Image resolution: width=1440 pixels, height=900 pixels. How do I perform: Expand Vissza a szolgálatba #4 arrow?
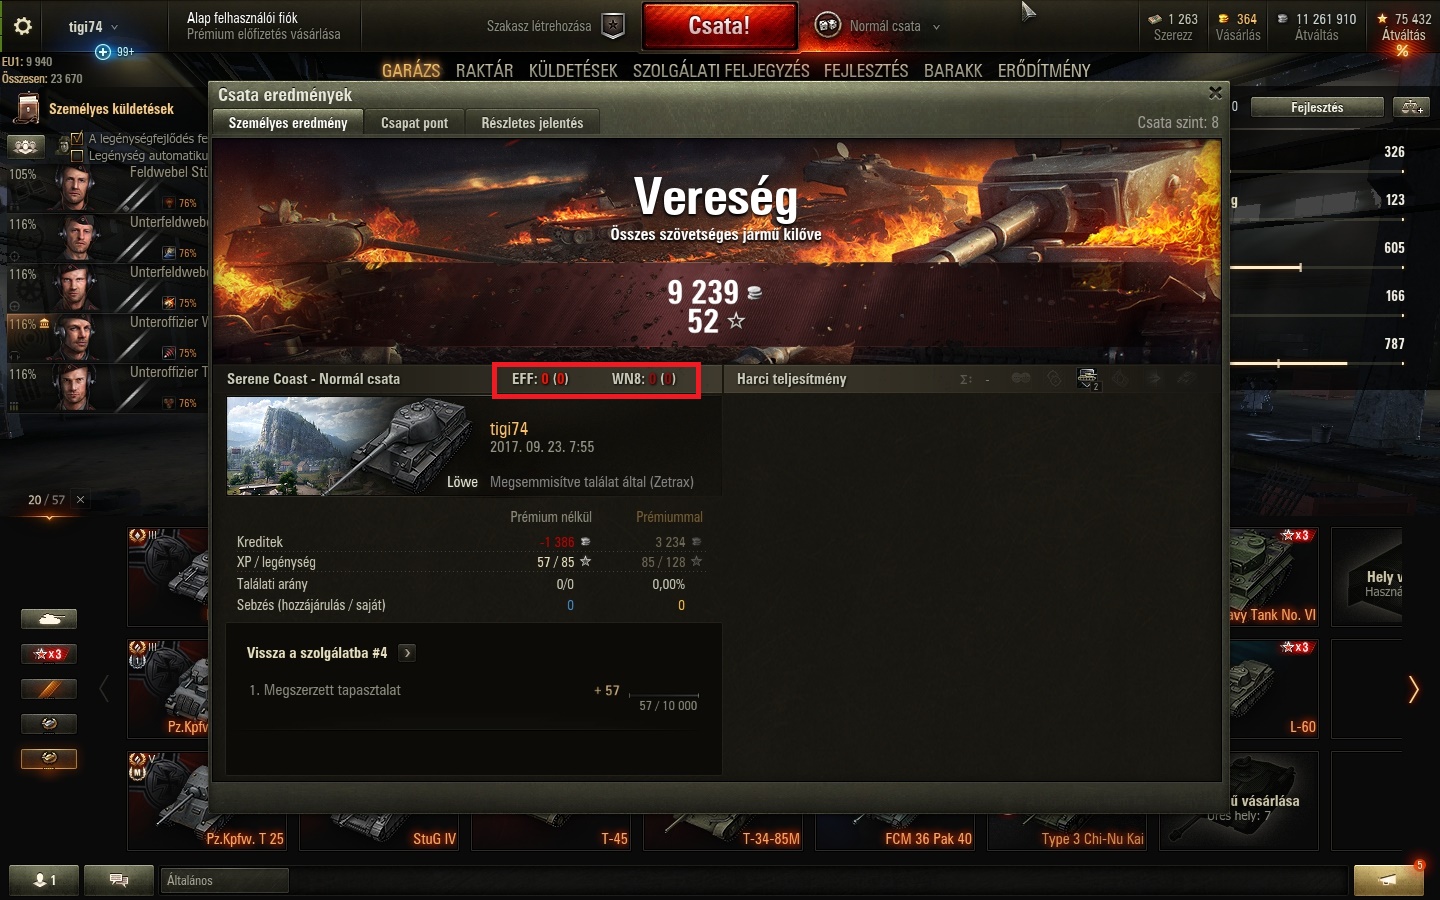(x=407, y=653)
